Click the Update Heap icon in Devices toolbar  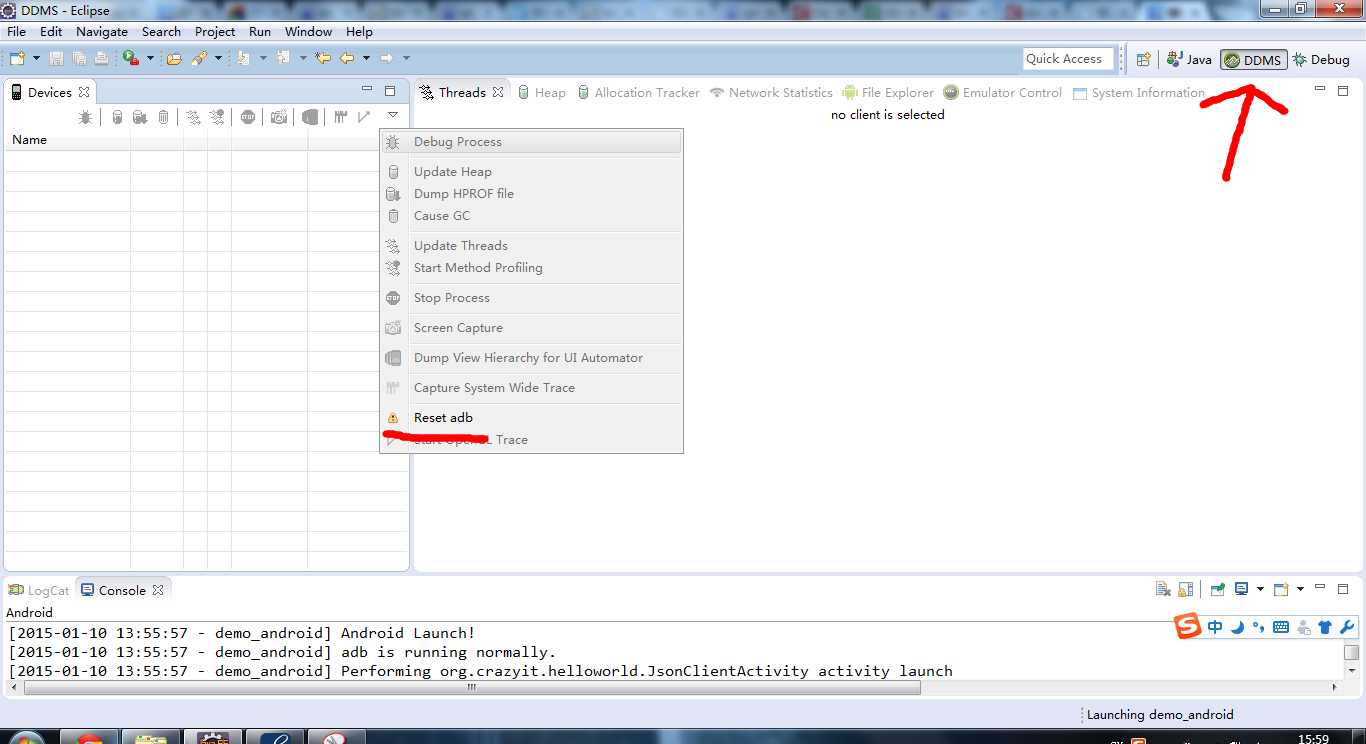[117, 117]
